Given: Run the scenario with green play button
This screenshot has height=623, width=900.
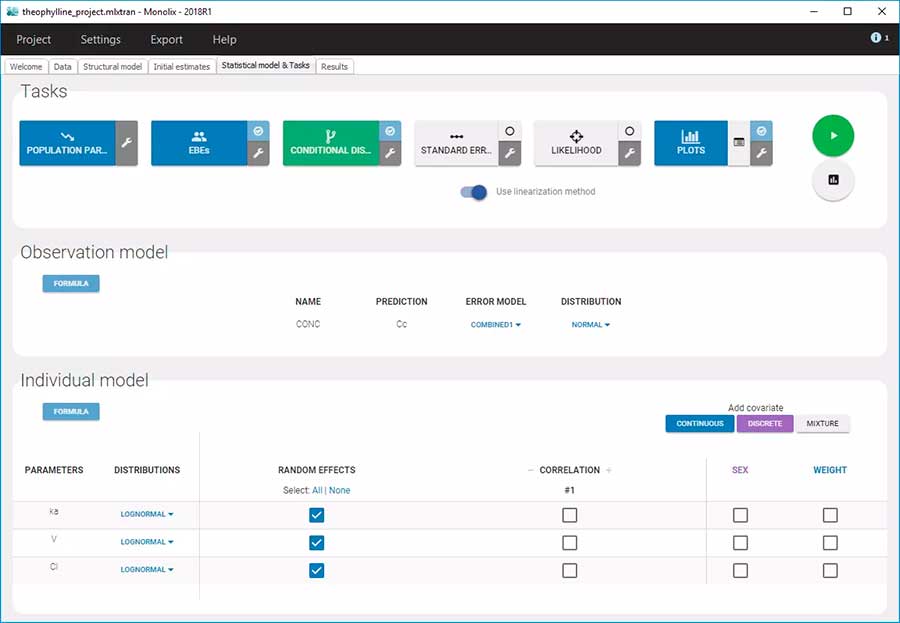Looking at the screenshot, I should click(833, 135).
